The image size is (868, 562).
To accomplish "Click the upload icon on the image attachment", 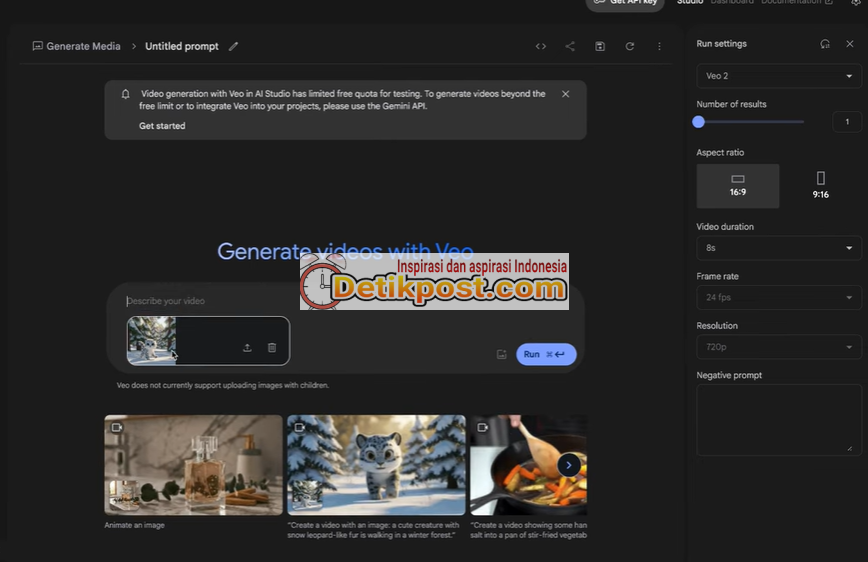I will pyautogui.click(x=247, y=348).
